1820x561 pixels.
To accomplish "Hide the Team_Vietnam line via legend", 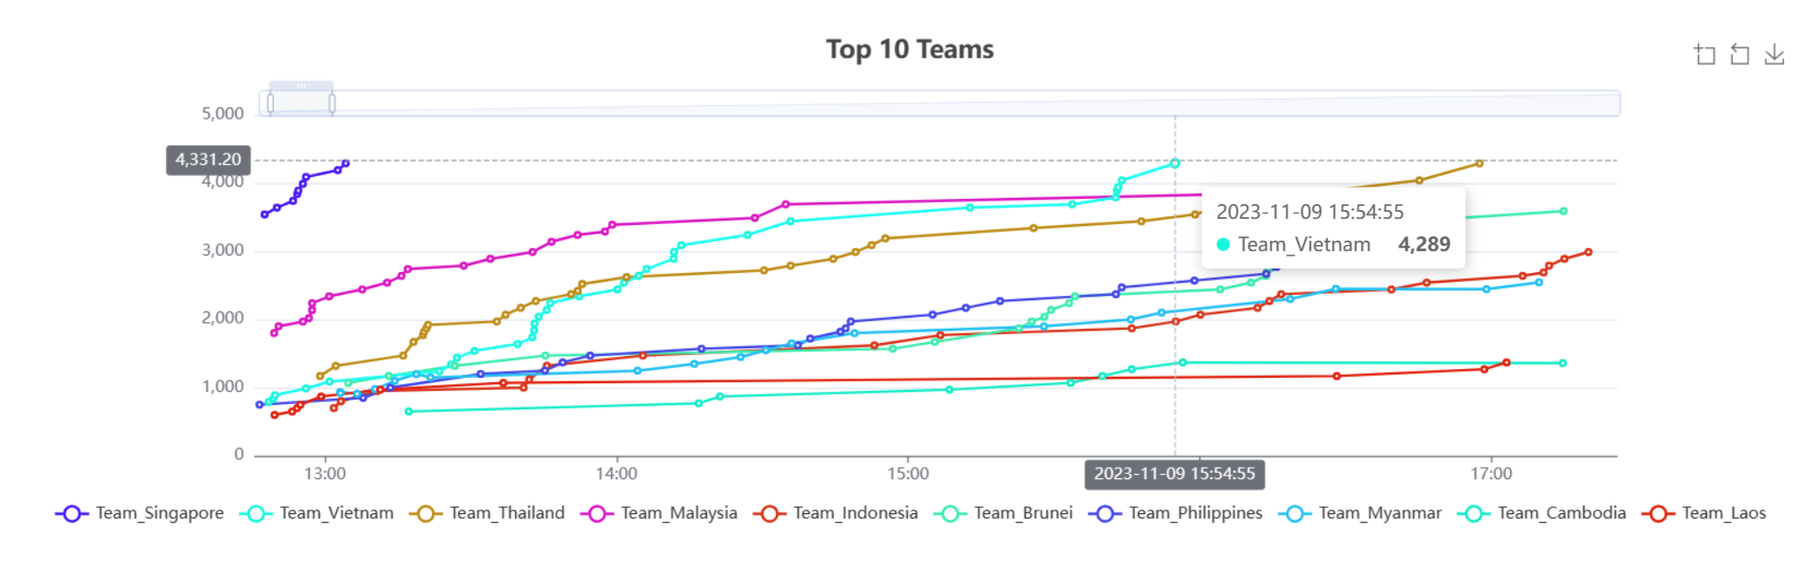I will pyautogui.click(x=317, y=514).
